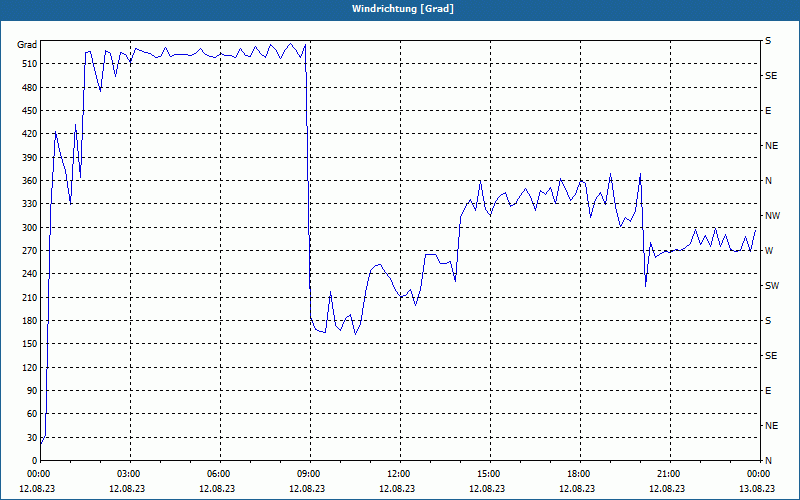Screen dimensions: 800x500
Task: Click the '150' degree label
Action: (29, 343)
